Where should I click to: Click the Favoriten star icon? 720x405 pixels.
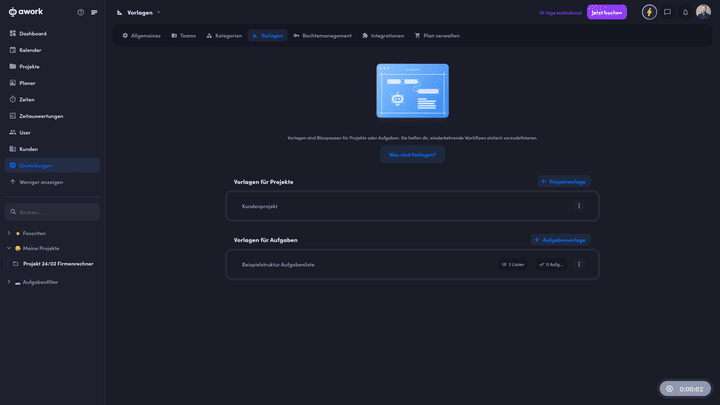tap(18, 234)
